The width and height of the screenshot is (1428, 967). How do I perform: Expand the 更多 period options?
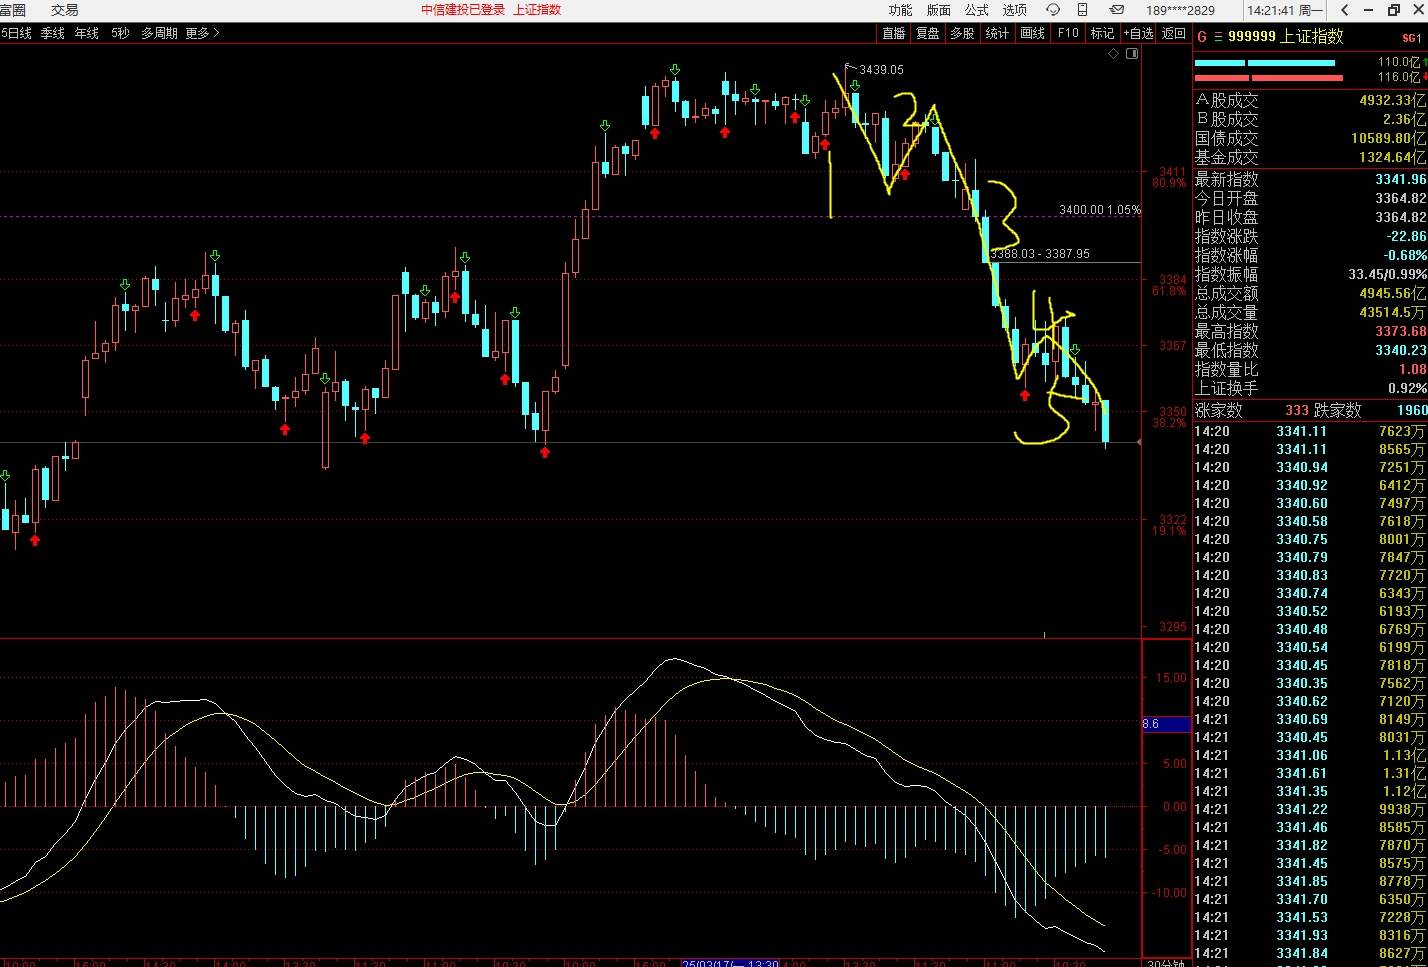(202, 33)
